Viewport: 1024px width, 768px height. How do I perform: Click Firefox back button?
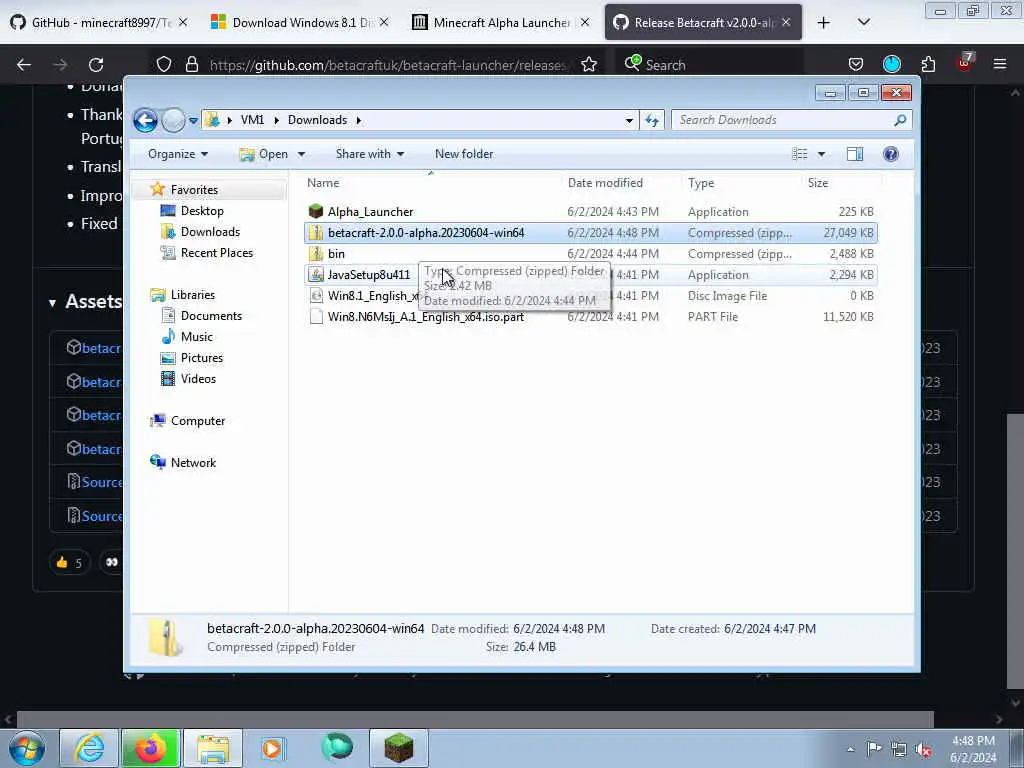pyautogui.click(x=24, y=65)
